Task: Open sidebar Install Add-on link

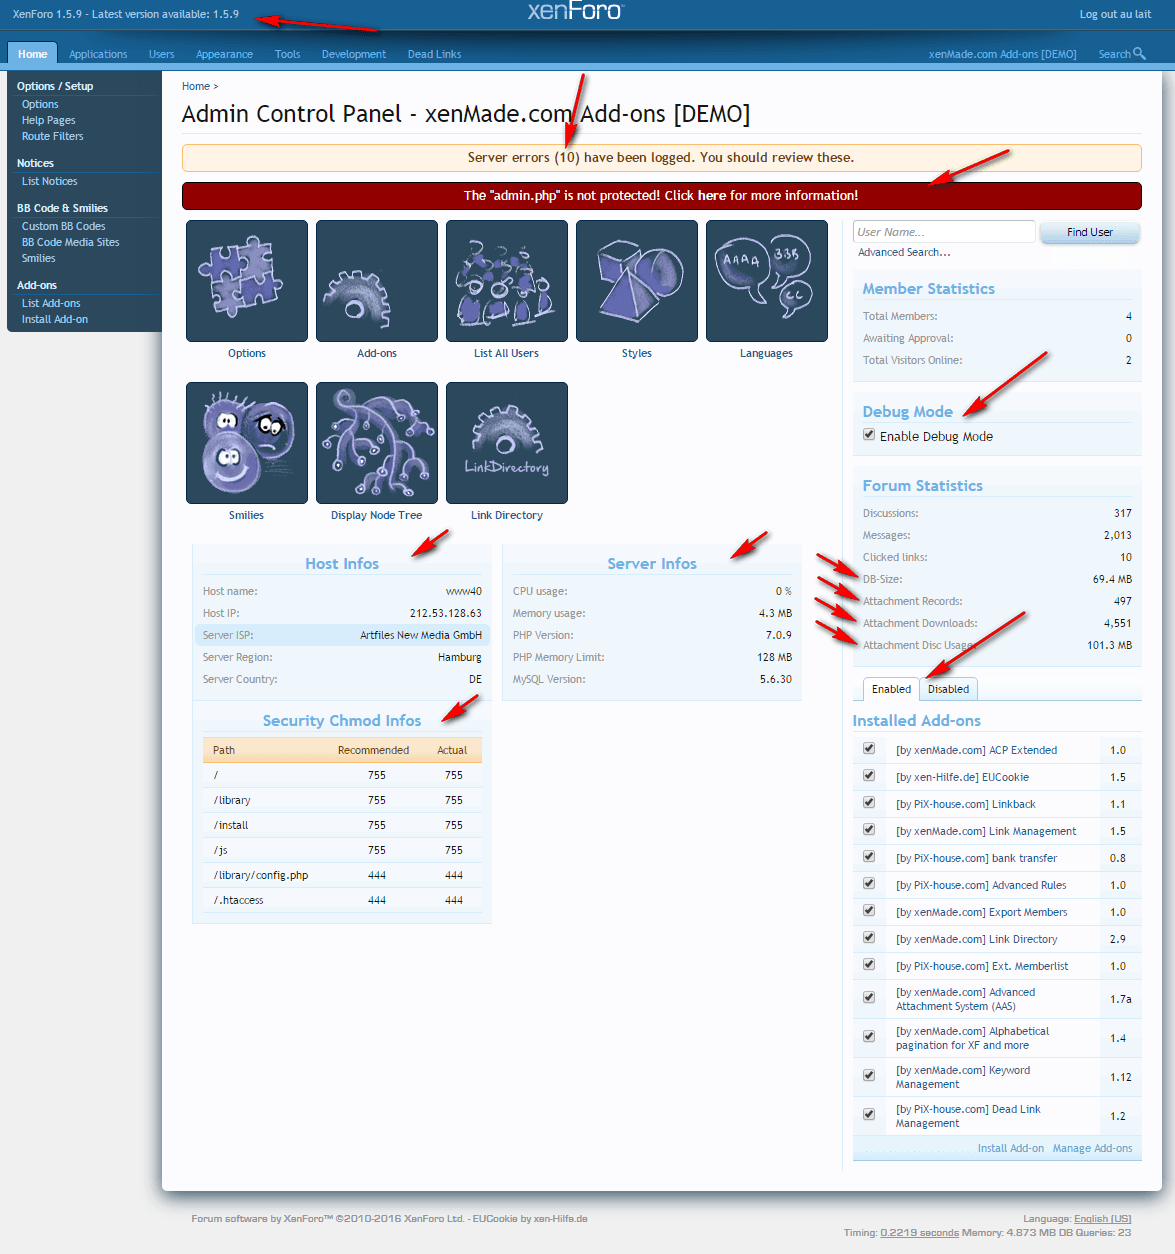Action: [x=55, y=319]
